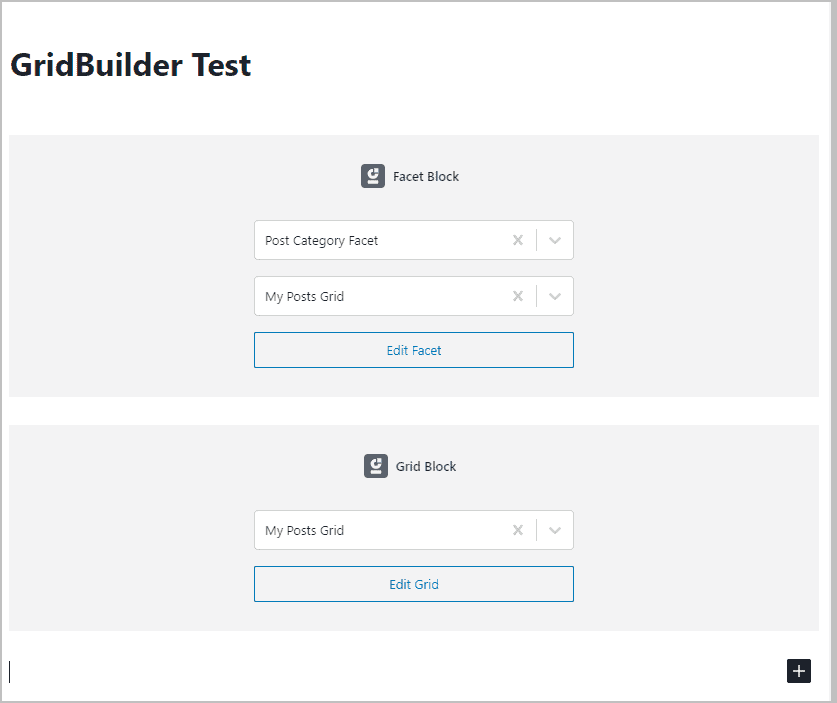Open the My Posts Grid dropdown in Facet Block
The width and height of the screenshot is (837, 703).
click(555, 296)
